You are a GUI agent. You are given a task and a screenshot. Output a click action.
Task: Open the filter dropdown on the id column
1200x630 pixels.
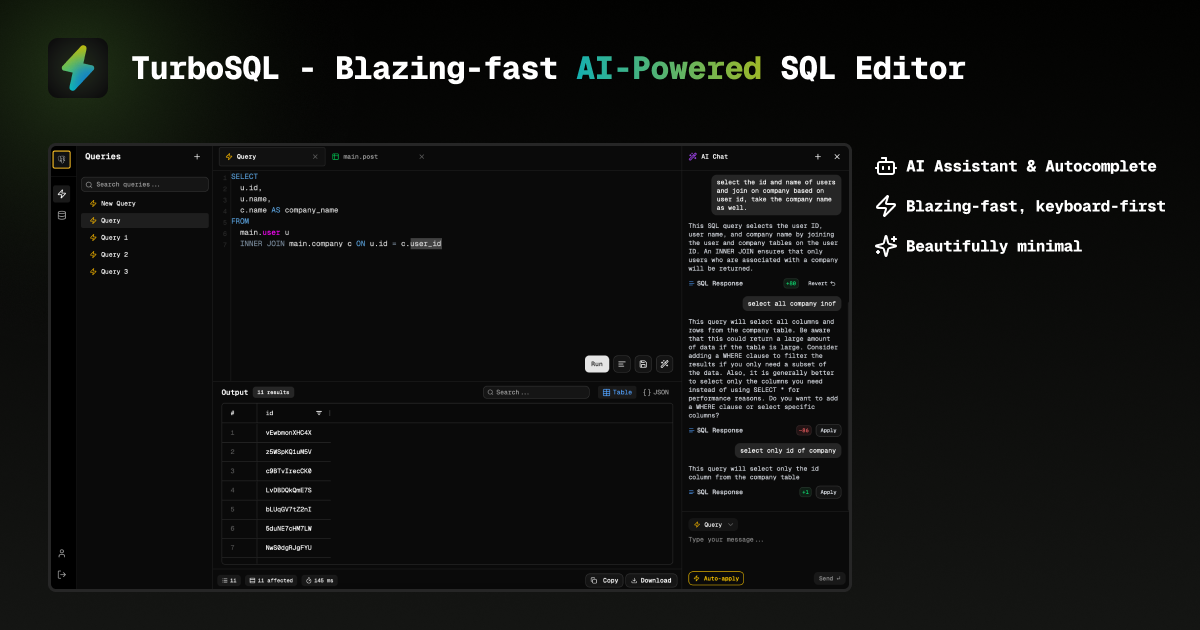coord(320,413)
